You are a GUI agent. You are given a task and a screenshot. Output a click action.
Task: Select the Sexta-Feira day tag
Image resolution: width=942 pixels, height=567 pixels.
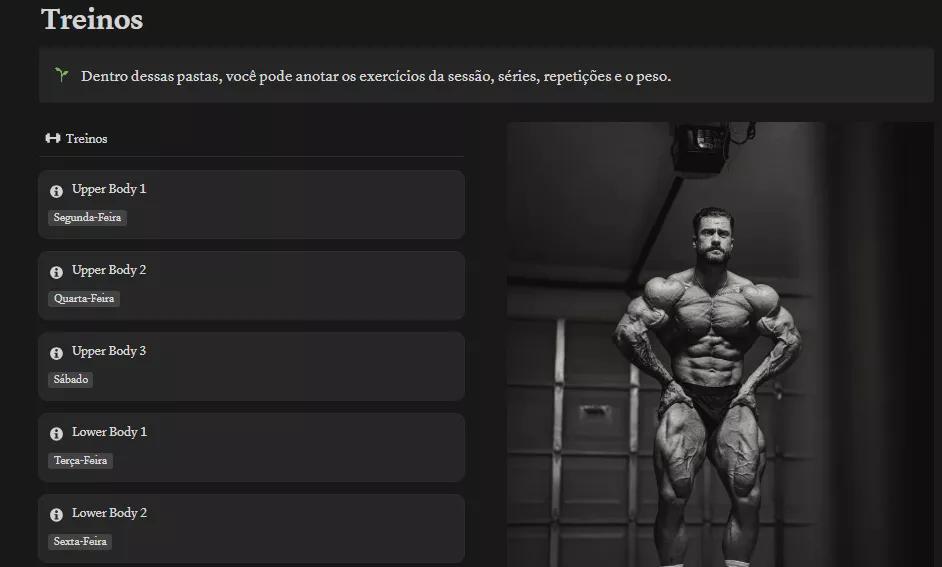(80, 541)
